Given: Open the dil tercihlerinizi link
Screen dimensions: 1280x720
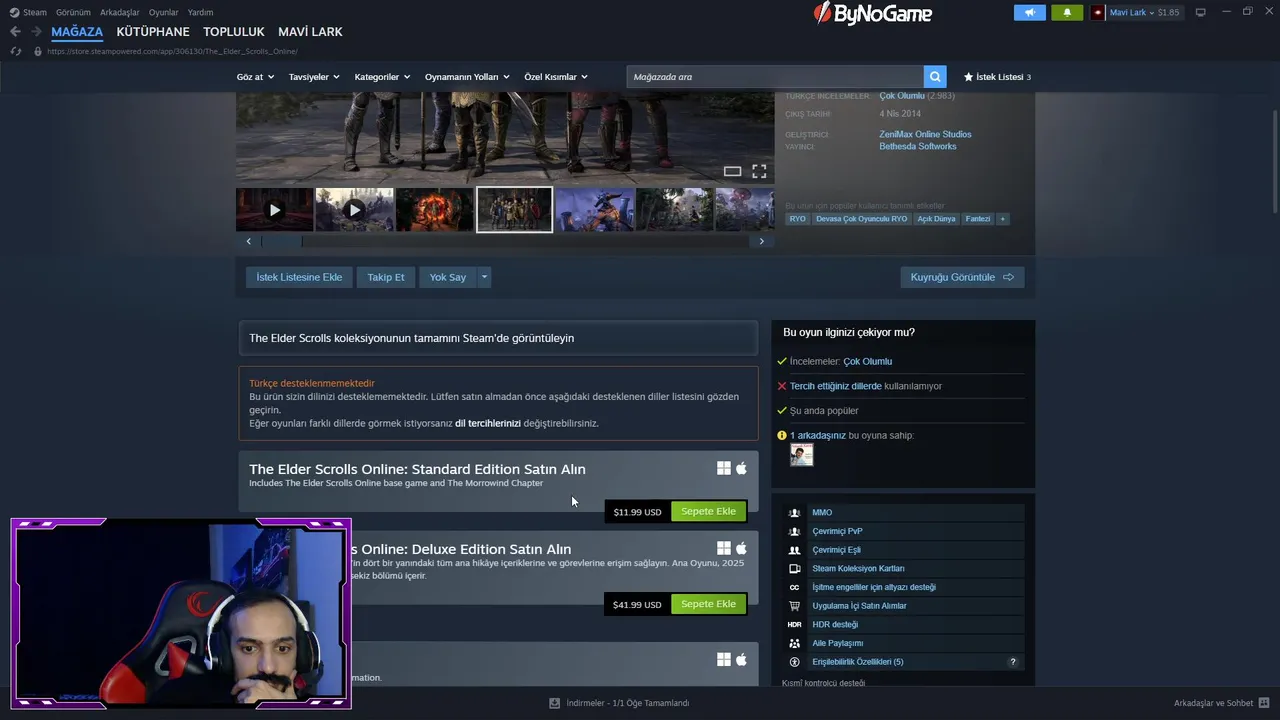Looking at the screenshot, I should pyautogui.click(x=488, y=423).
